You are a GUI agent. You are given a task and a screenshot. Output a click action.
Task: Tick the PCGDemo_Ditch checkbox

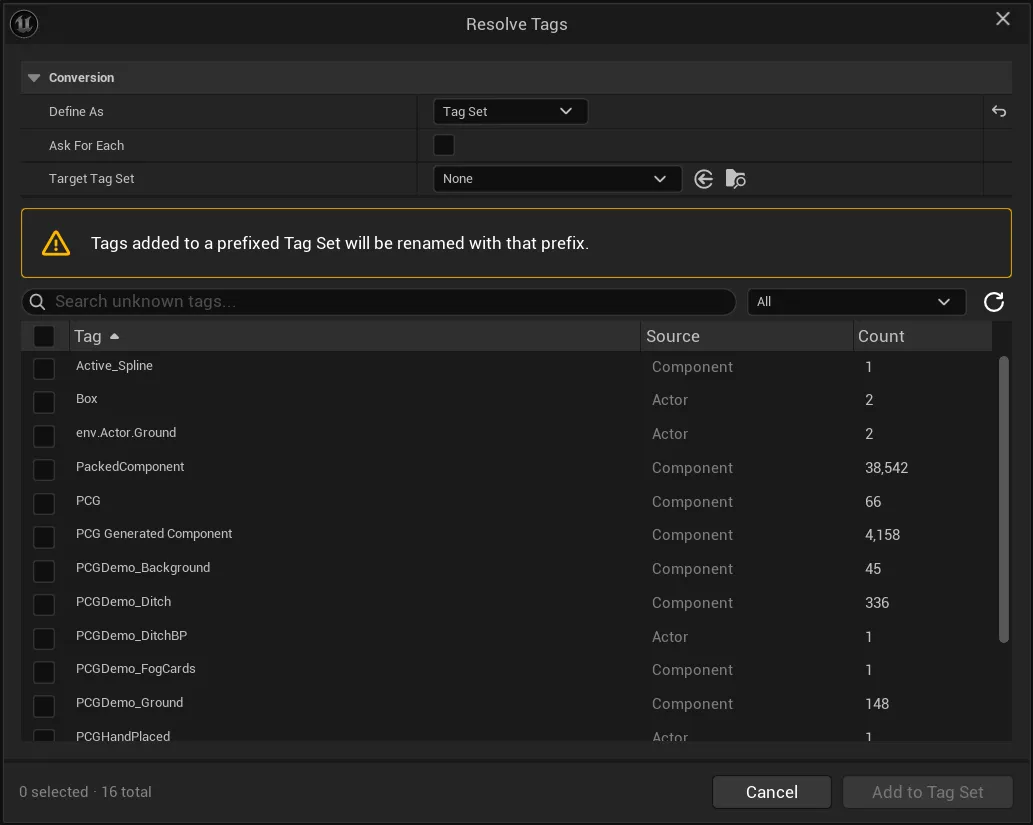(44, 604)
